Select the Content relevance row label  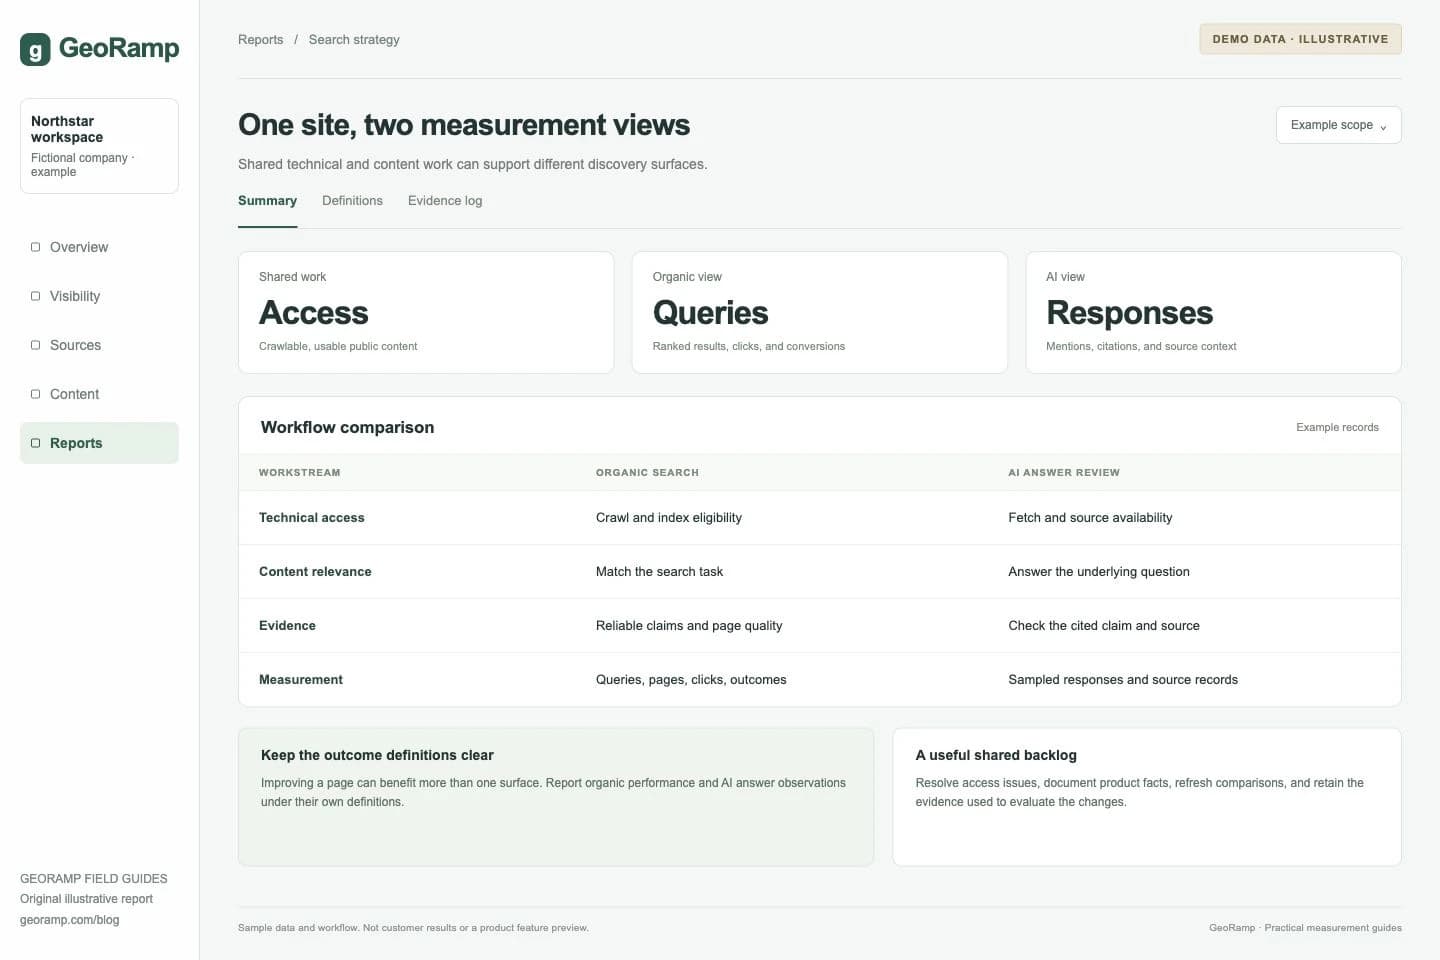(x=315, y=572)
